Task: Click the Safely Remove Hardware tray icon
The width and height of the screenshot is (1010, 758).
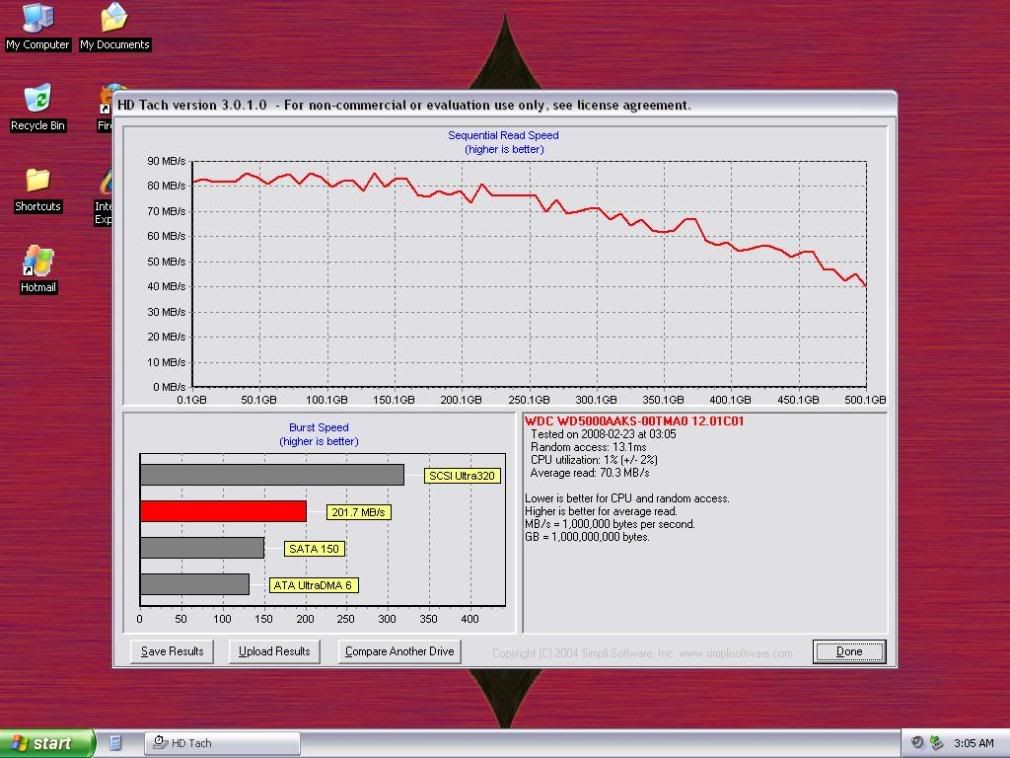Action: pyautogui.click(x=937, y=743)
